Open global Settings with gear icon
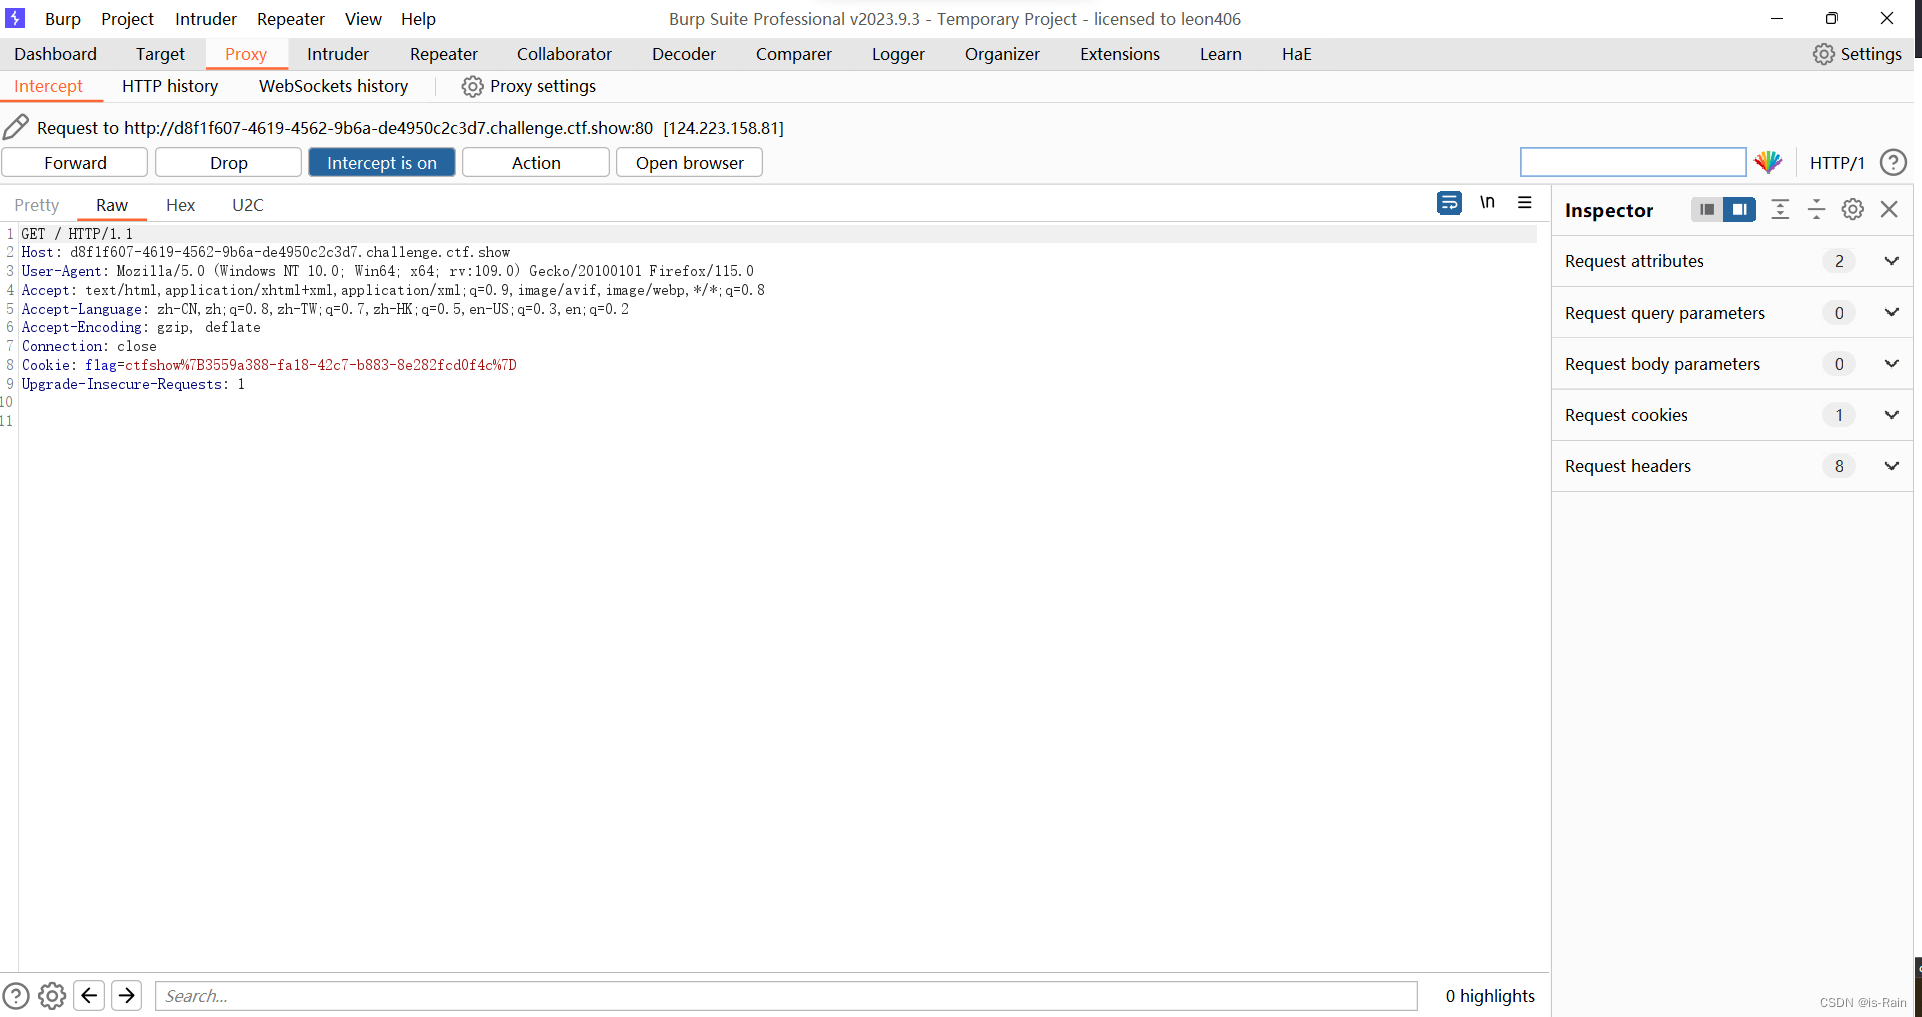Screen dimensions: 1922x1017 (x=1824, y=54)
